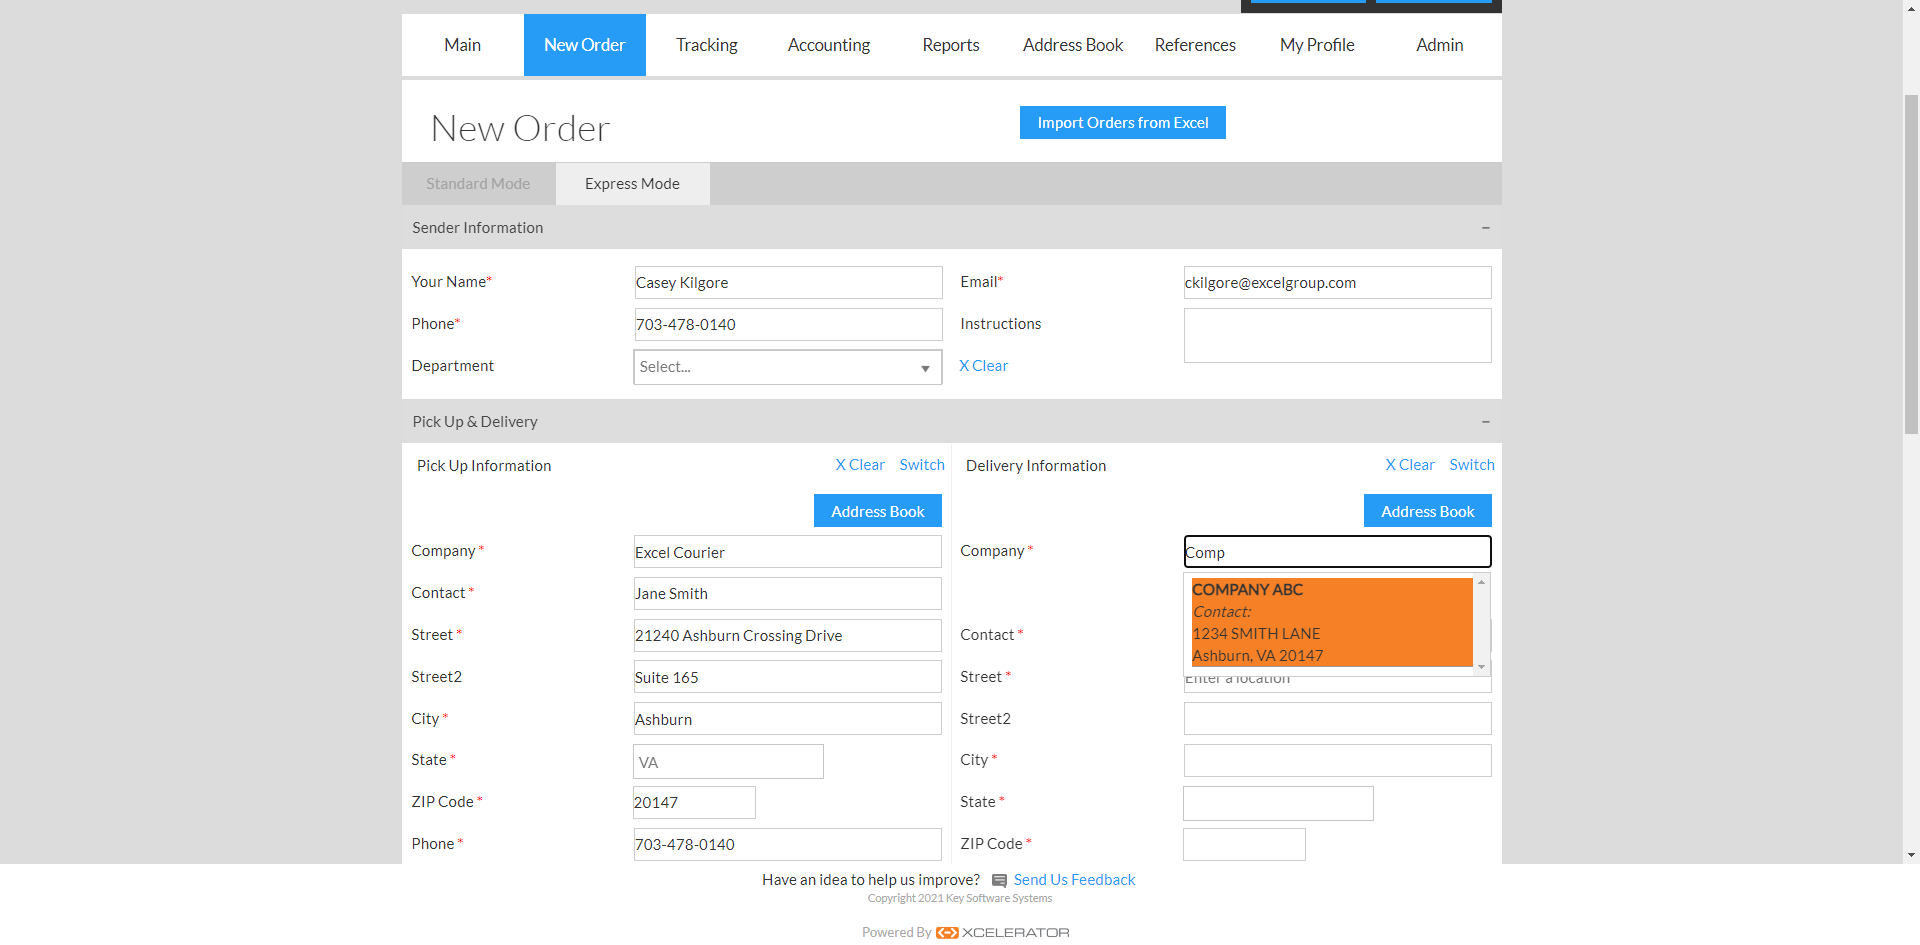
Task: Click Switch in Delivery Information
Action: pyautogui.click(x=1472, y=465)
